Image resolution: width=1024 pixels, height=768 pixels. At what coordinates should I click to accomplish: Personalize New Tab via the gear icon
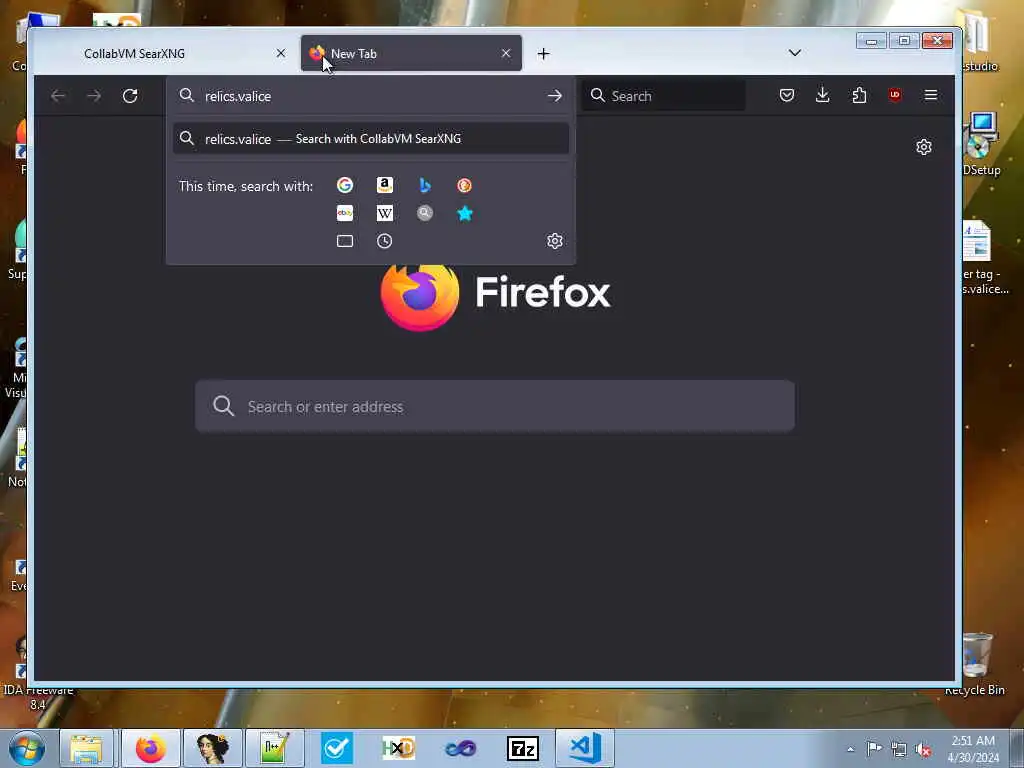coord(923,147)
